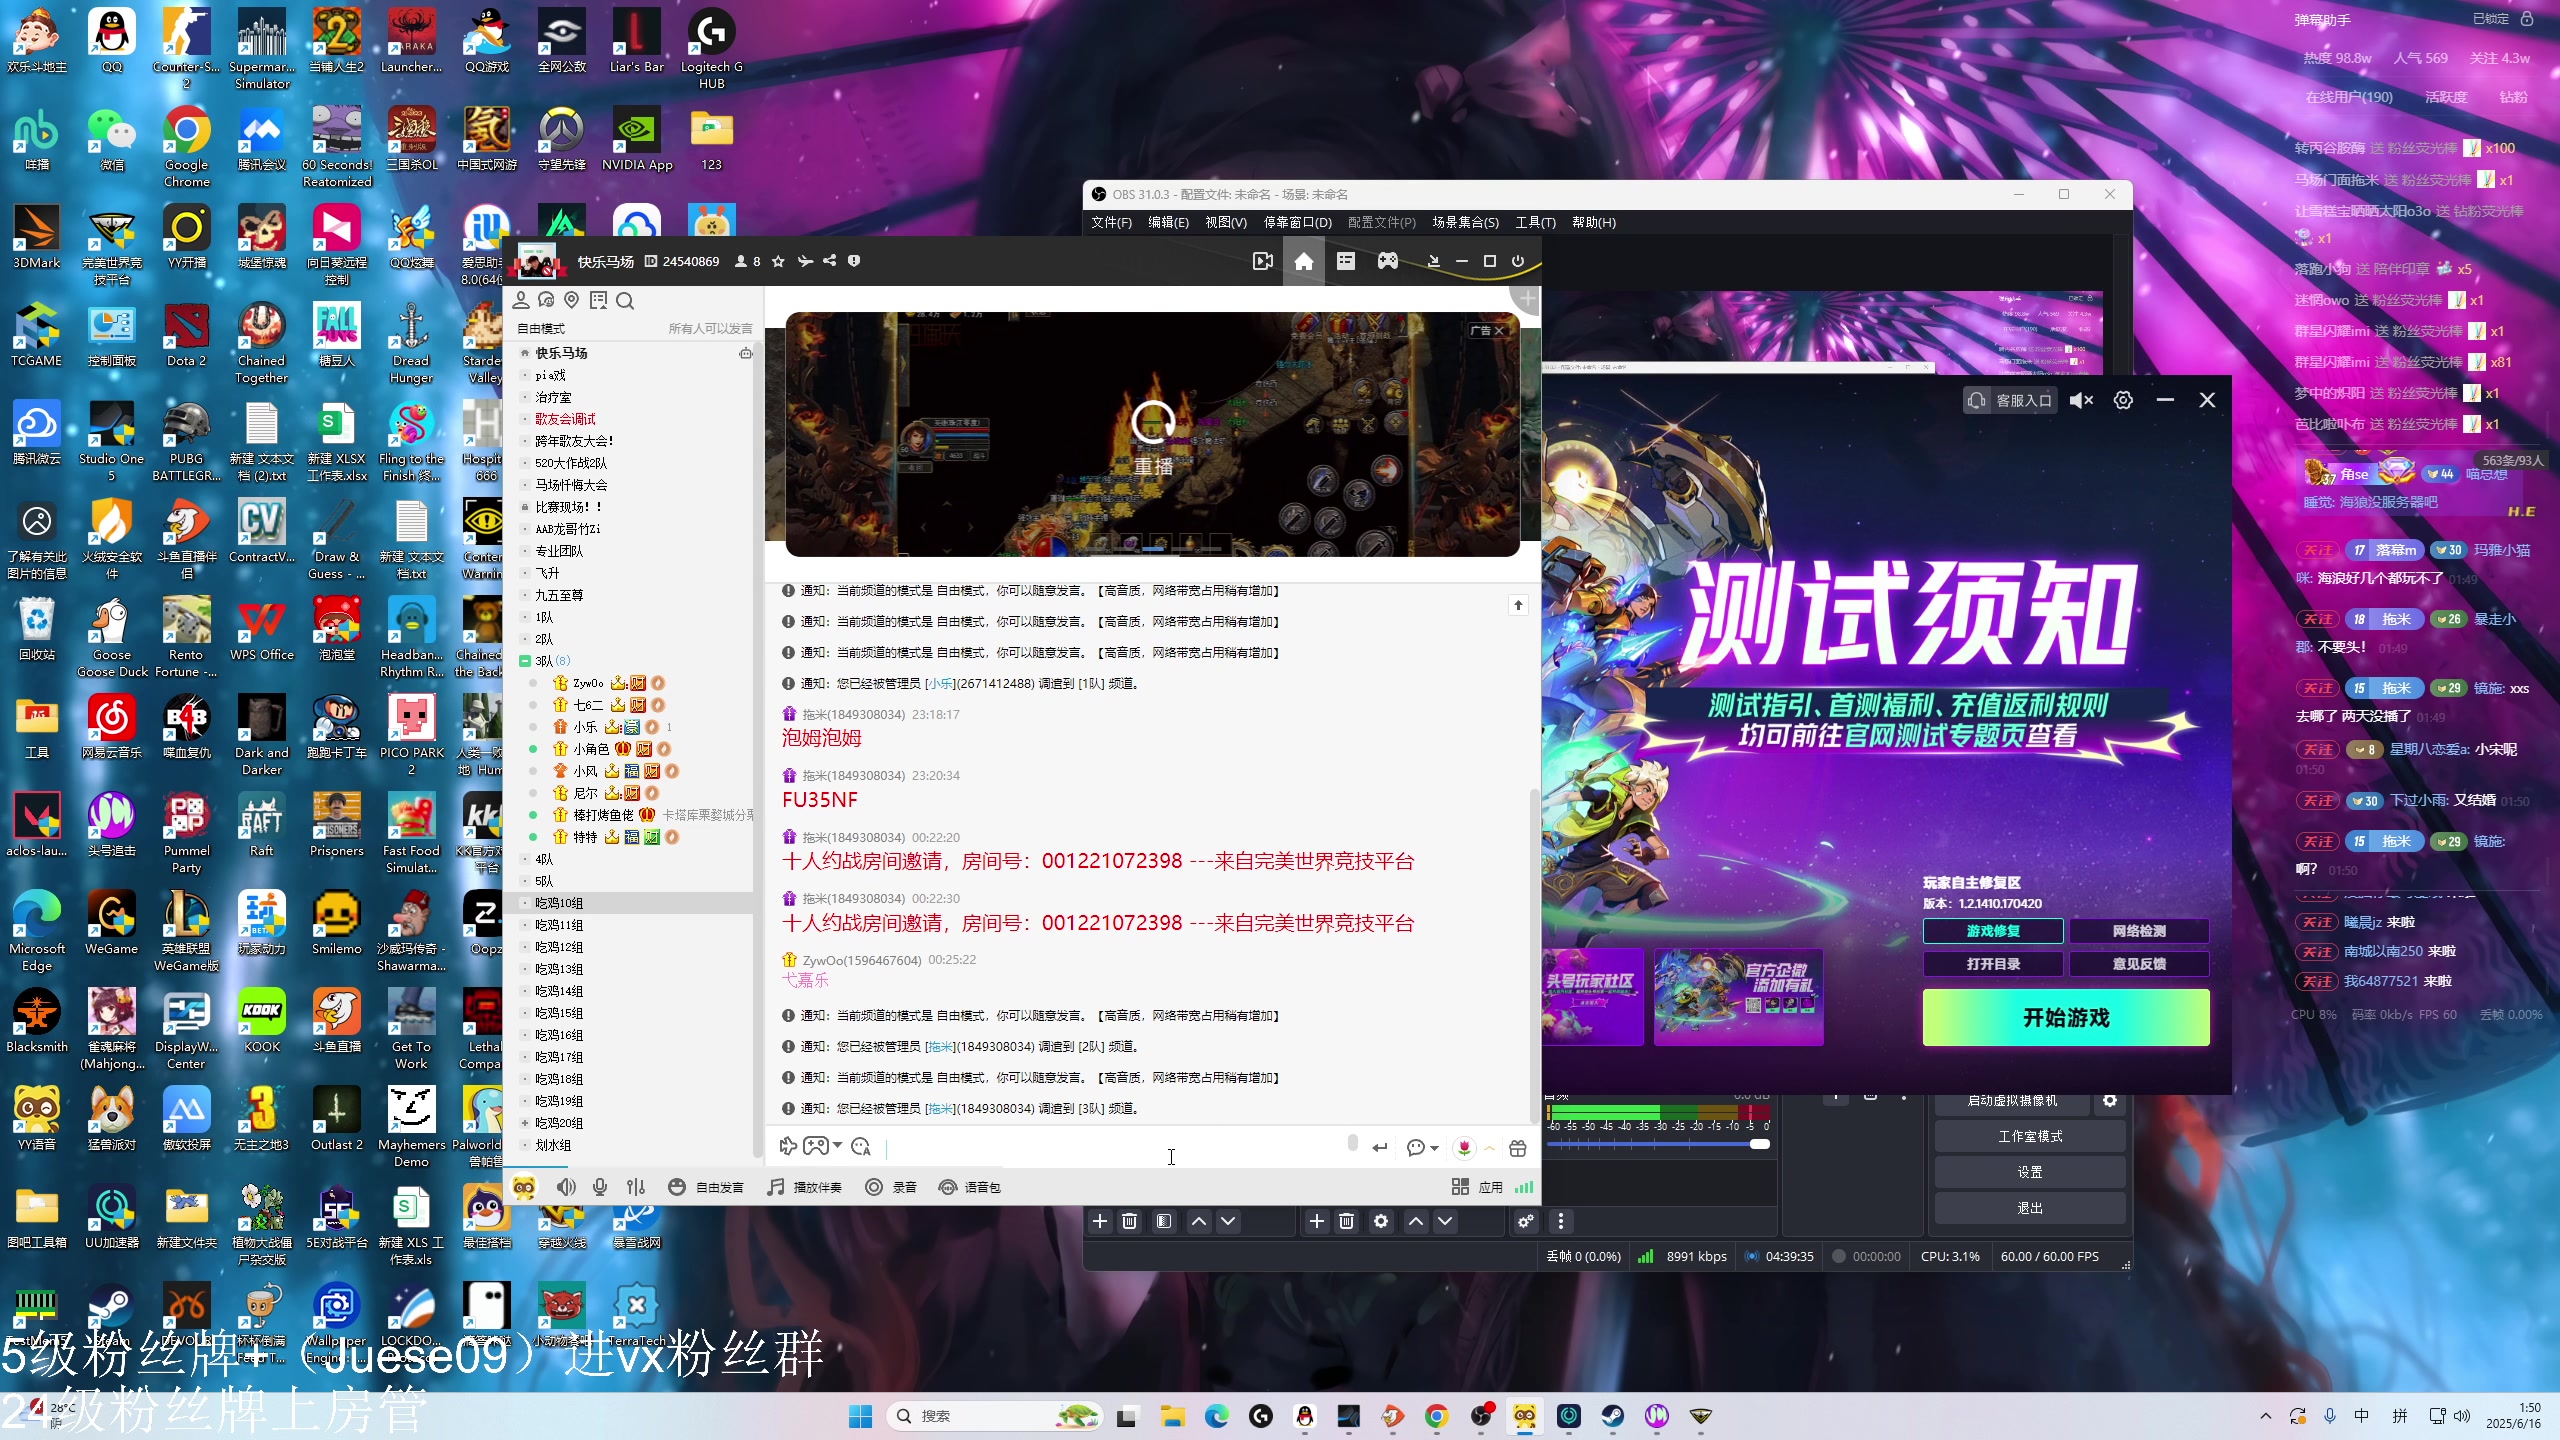Click the Windows Start button

[x=860, y=1416]
